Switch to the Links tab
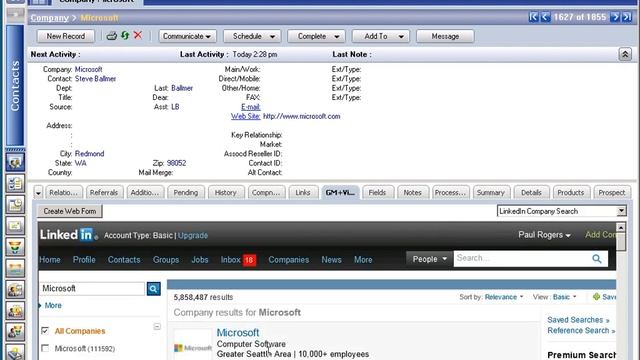The height and width of the screenshot is (360, 640). (x=303, y=193)
